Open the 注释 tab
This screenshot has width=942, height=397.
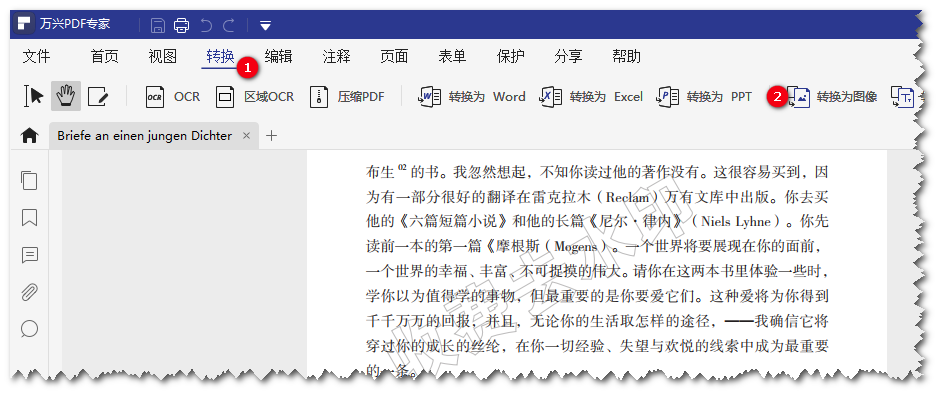[336, 56]
